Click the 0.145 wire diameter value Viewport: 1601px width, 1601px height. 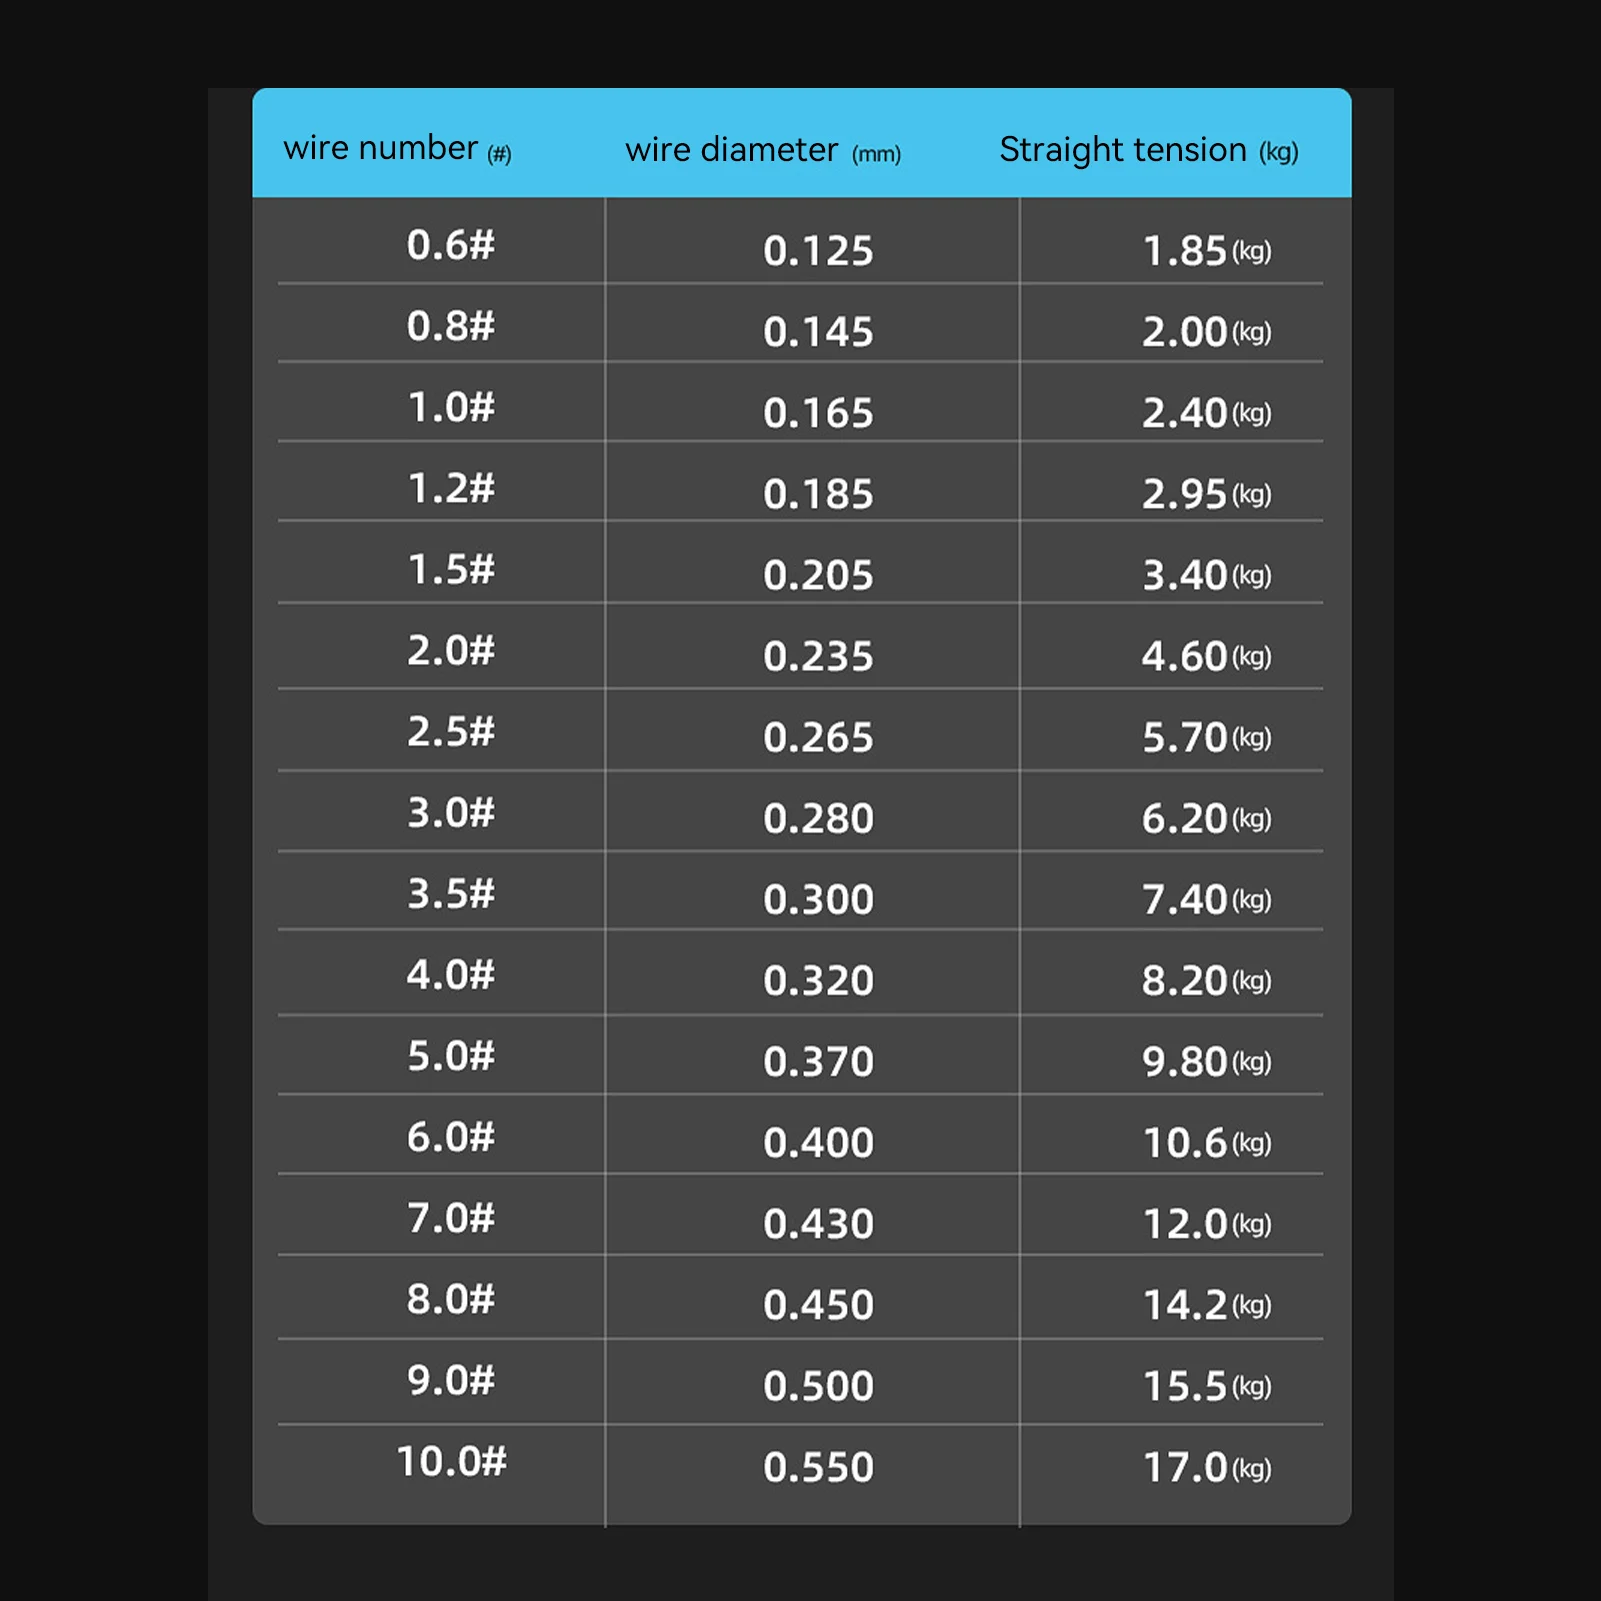click(x=818, y=332)
